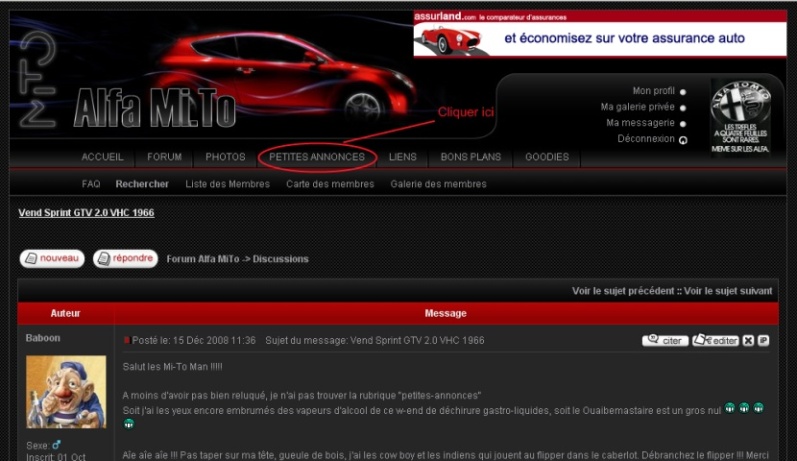The image size is (797, 461).
Task: Click Voir le sujet précédent
Action: (623, 291)
